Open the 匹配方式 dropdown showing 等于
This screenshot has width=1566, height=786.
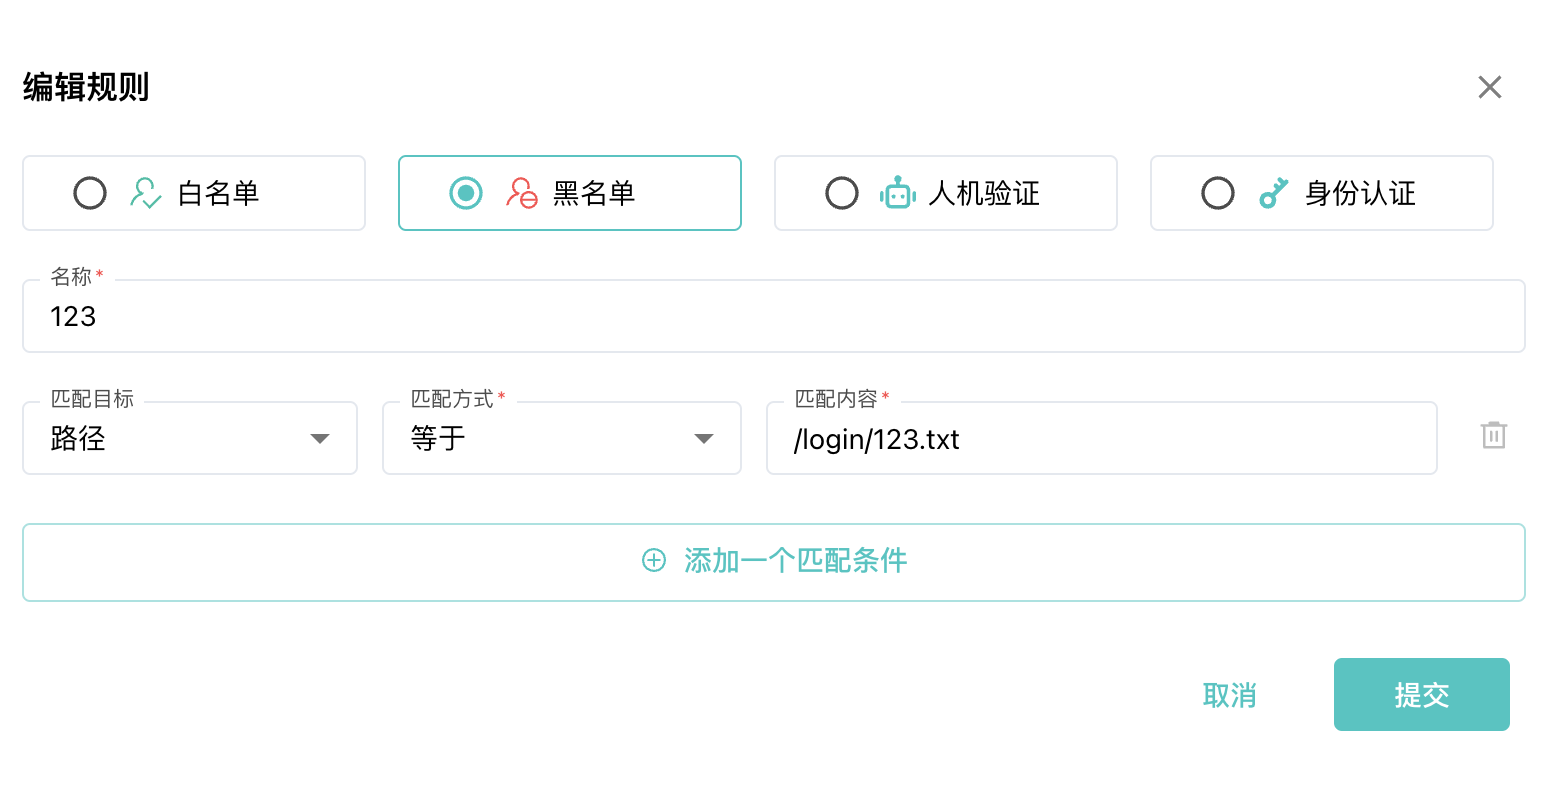[x=562, y=438]
